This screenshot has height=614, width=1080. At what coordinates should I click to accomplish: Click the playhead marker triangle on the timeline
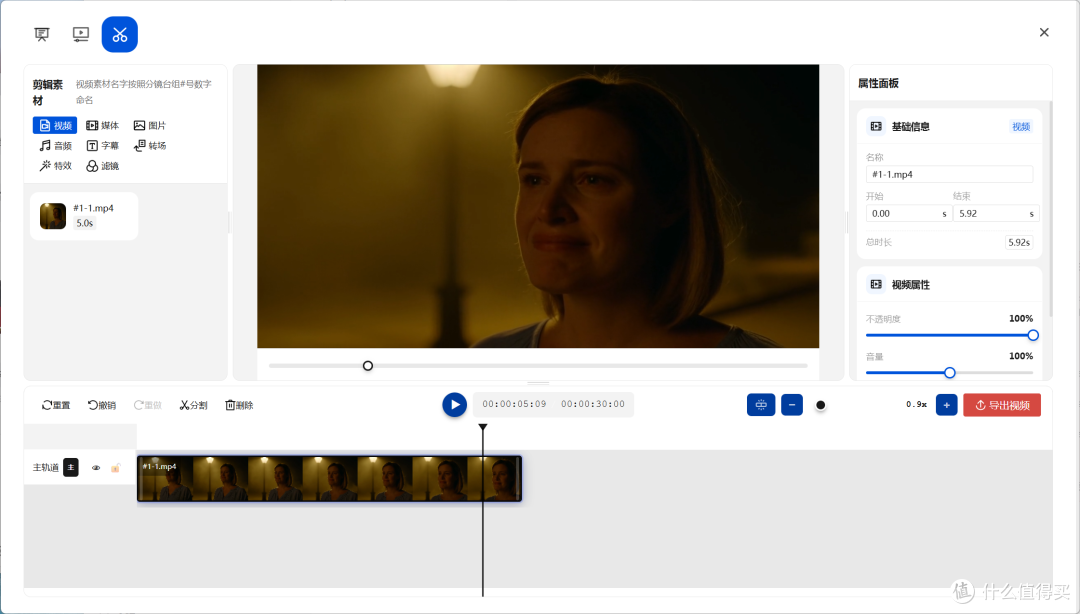[x=483, y=427]
